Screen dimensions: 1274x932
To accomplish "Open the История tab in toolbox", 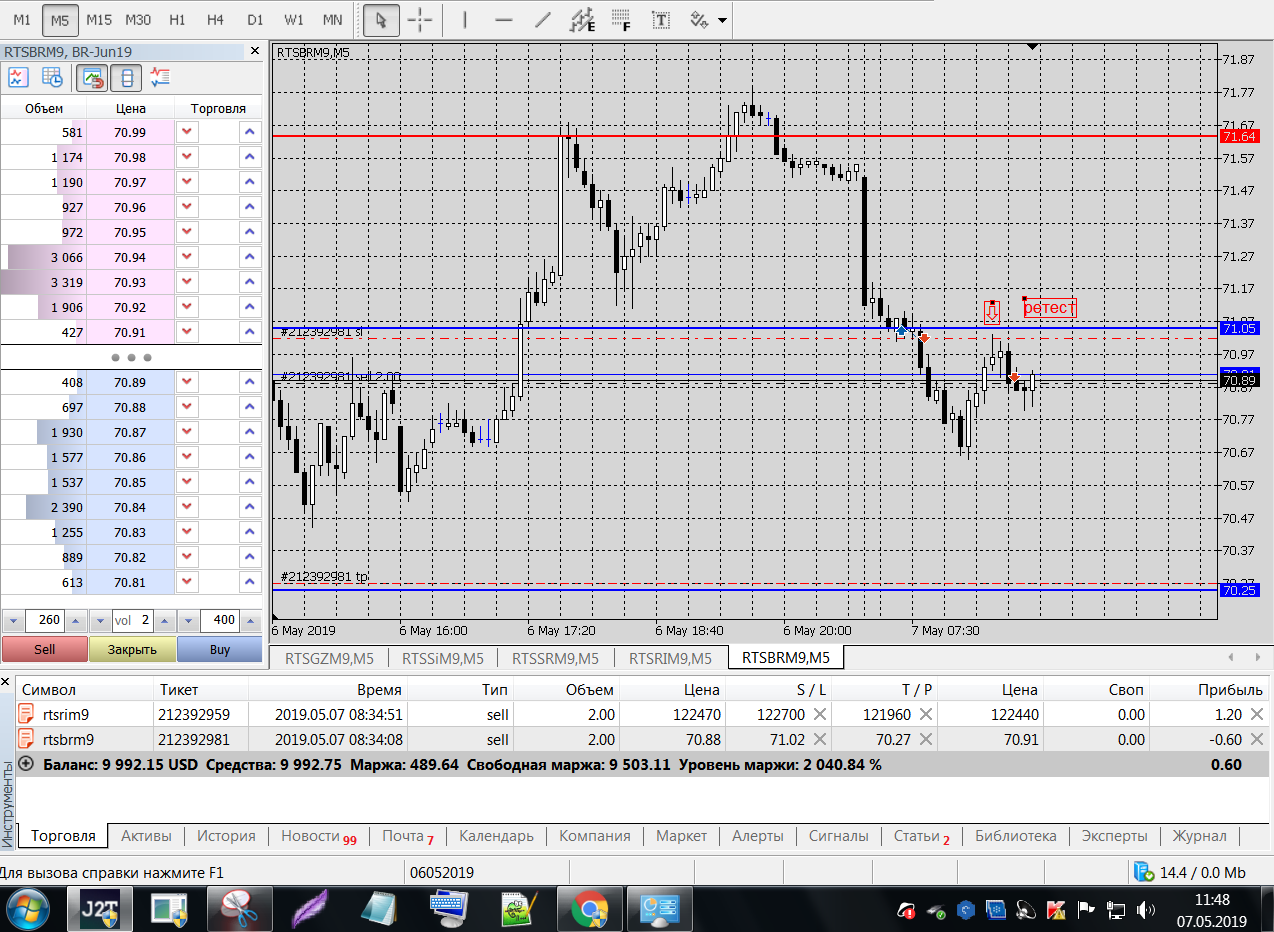I will pos(226,836).
